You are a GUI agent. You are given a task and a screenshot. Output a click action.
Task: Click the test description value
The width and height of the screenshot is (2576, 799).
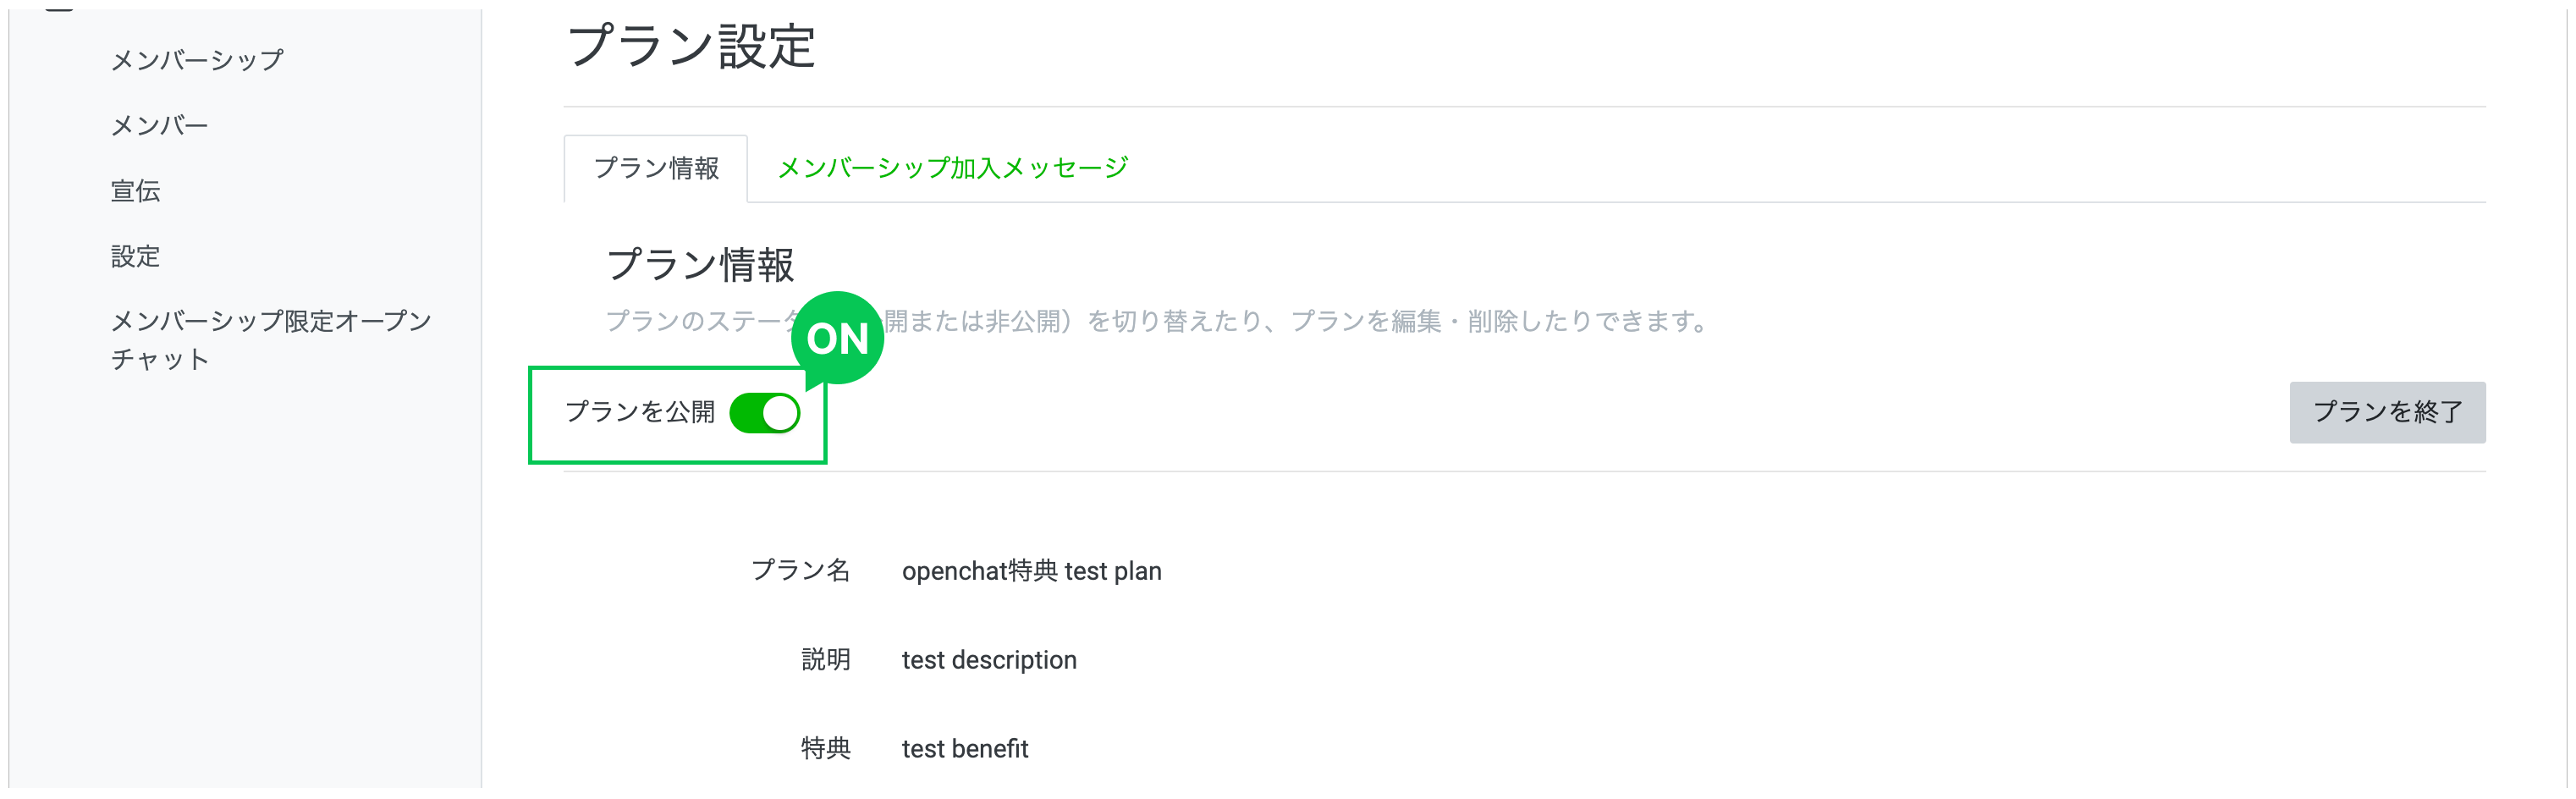click(988, 660)
